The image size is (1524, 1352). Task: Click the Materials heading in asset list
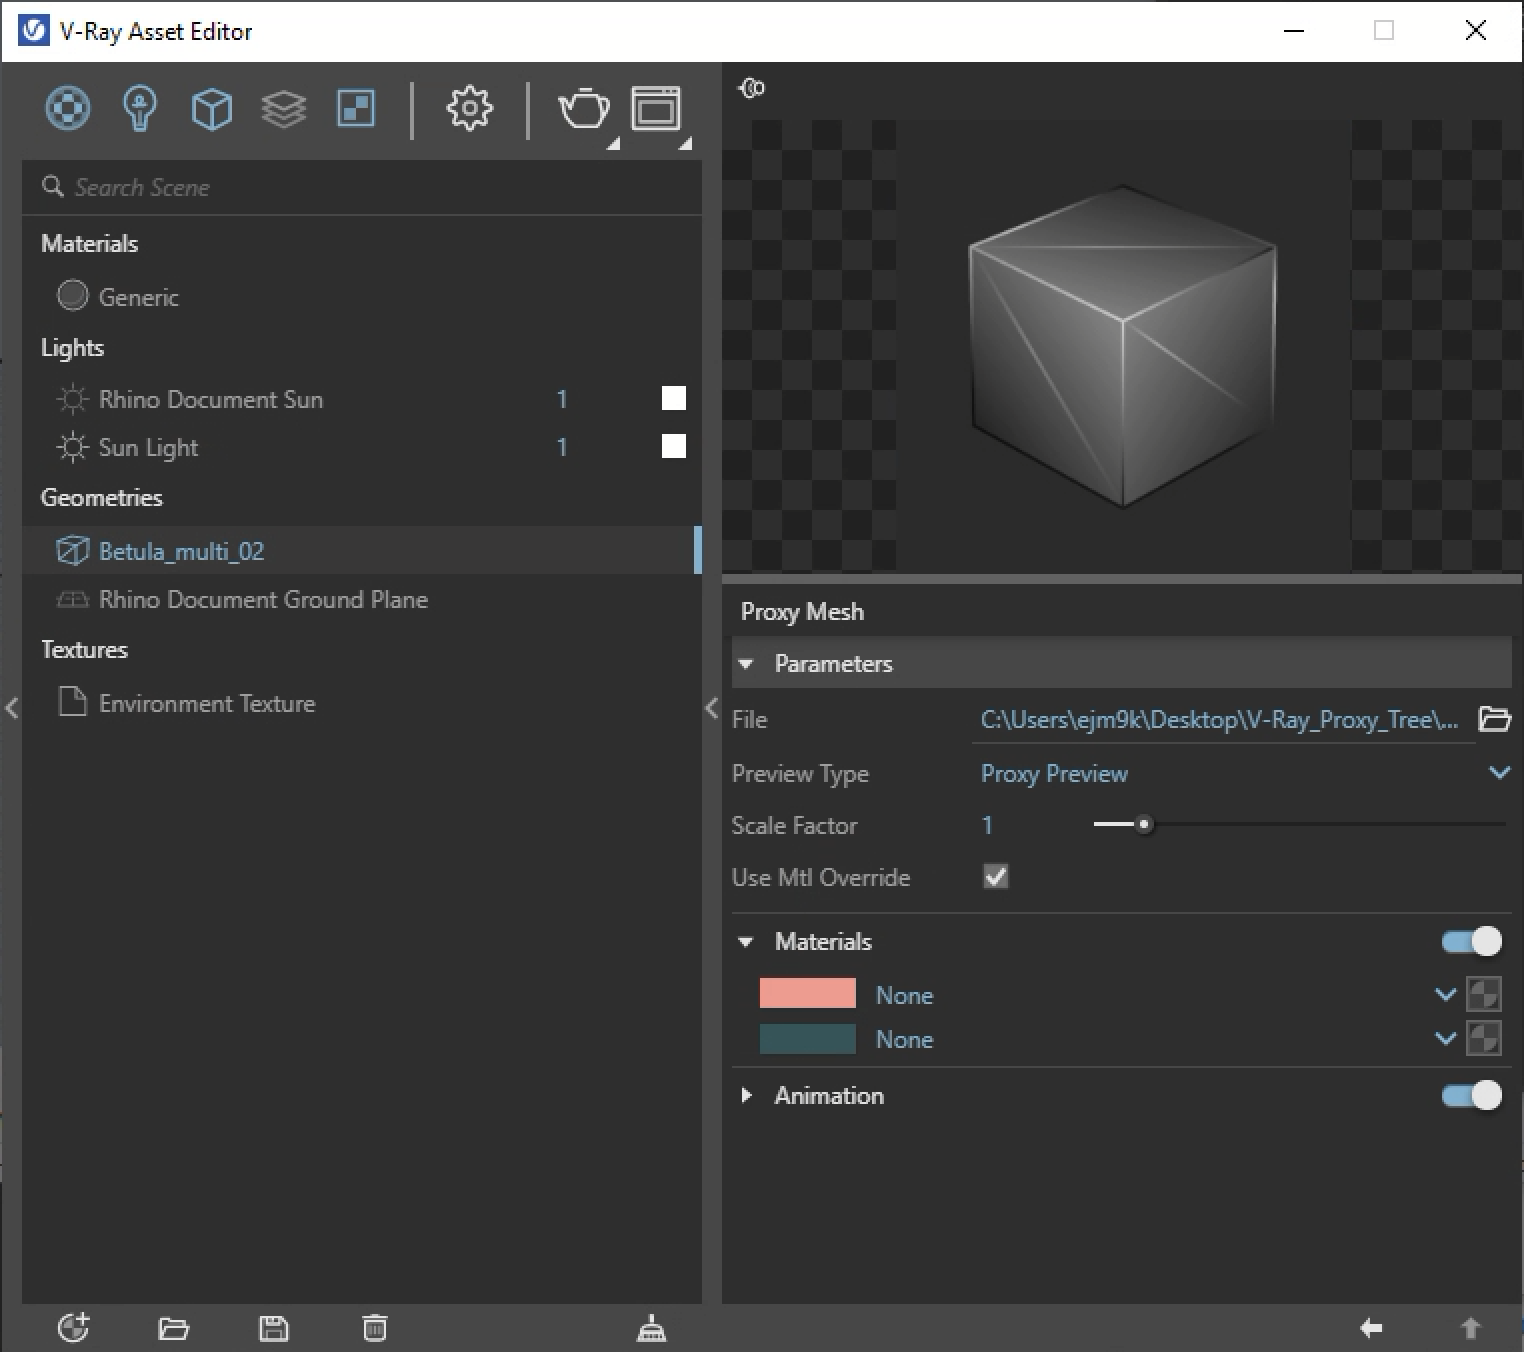point(89,243)
